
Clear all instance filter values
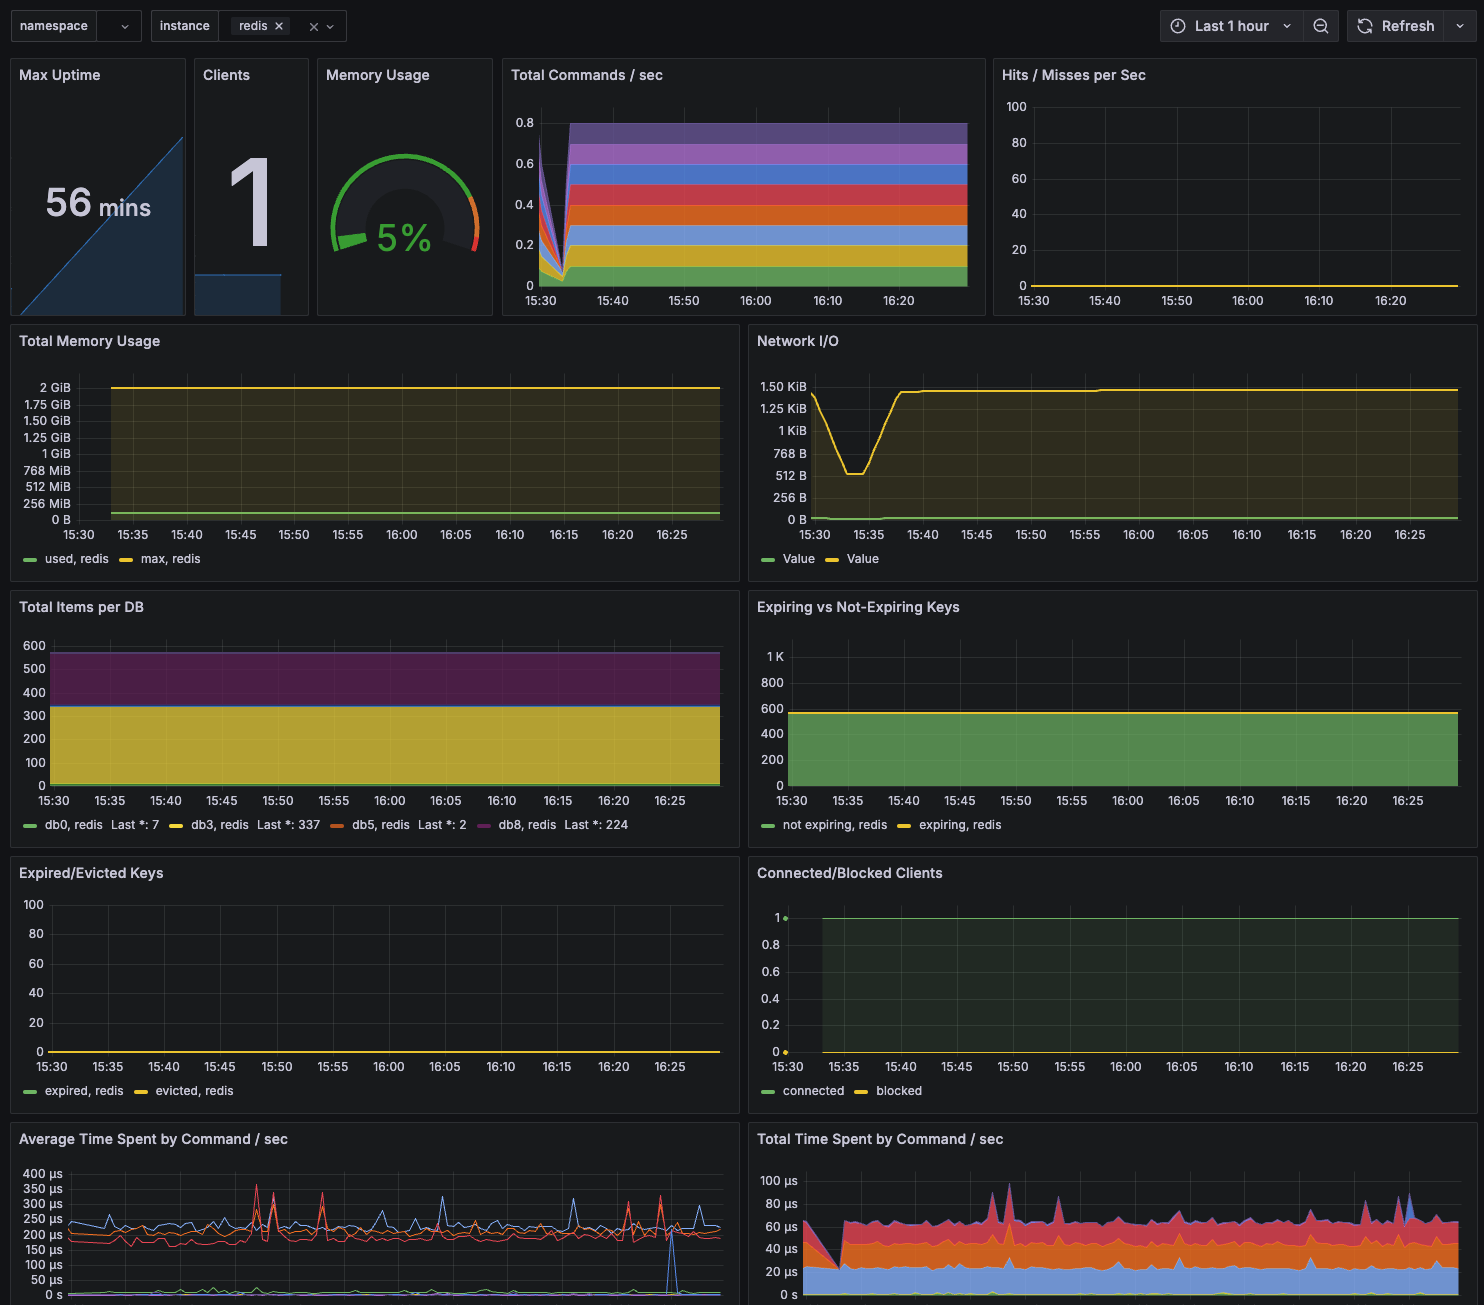click(314, 27)
